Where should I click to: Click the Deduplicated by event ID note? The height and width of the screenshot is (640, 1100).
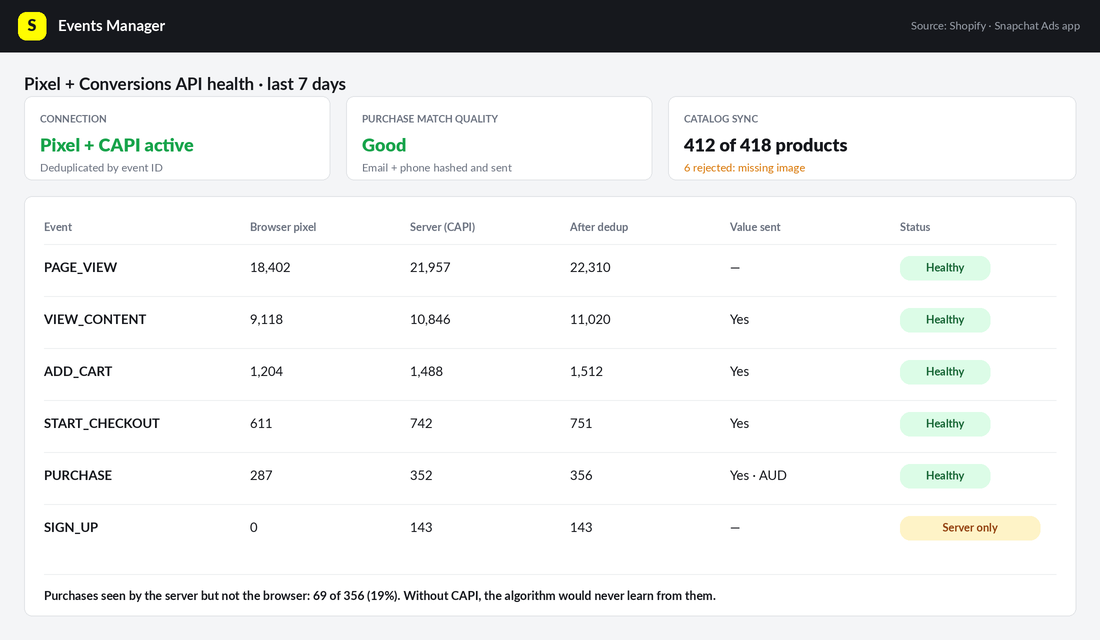point(101,168)
